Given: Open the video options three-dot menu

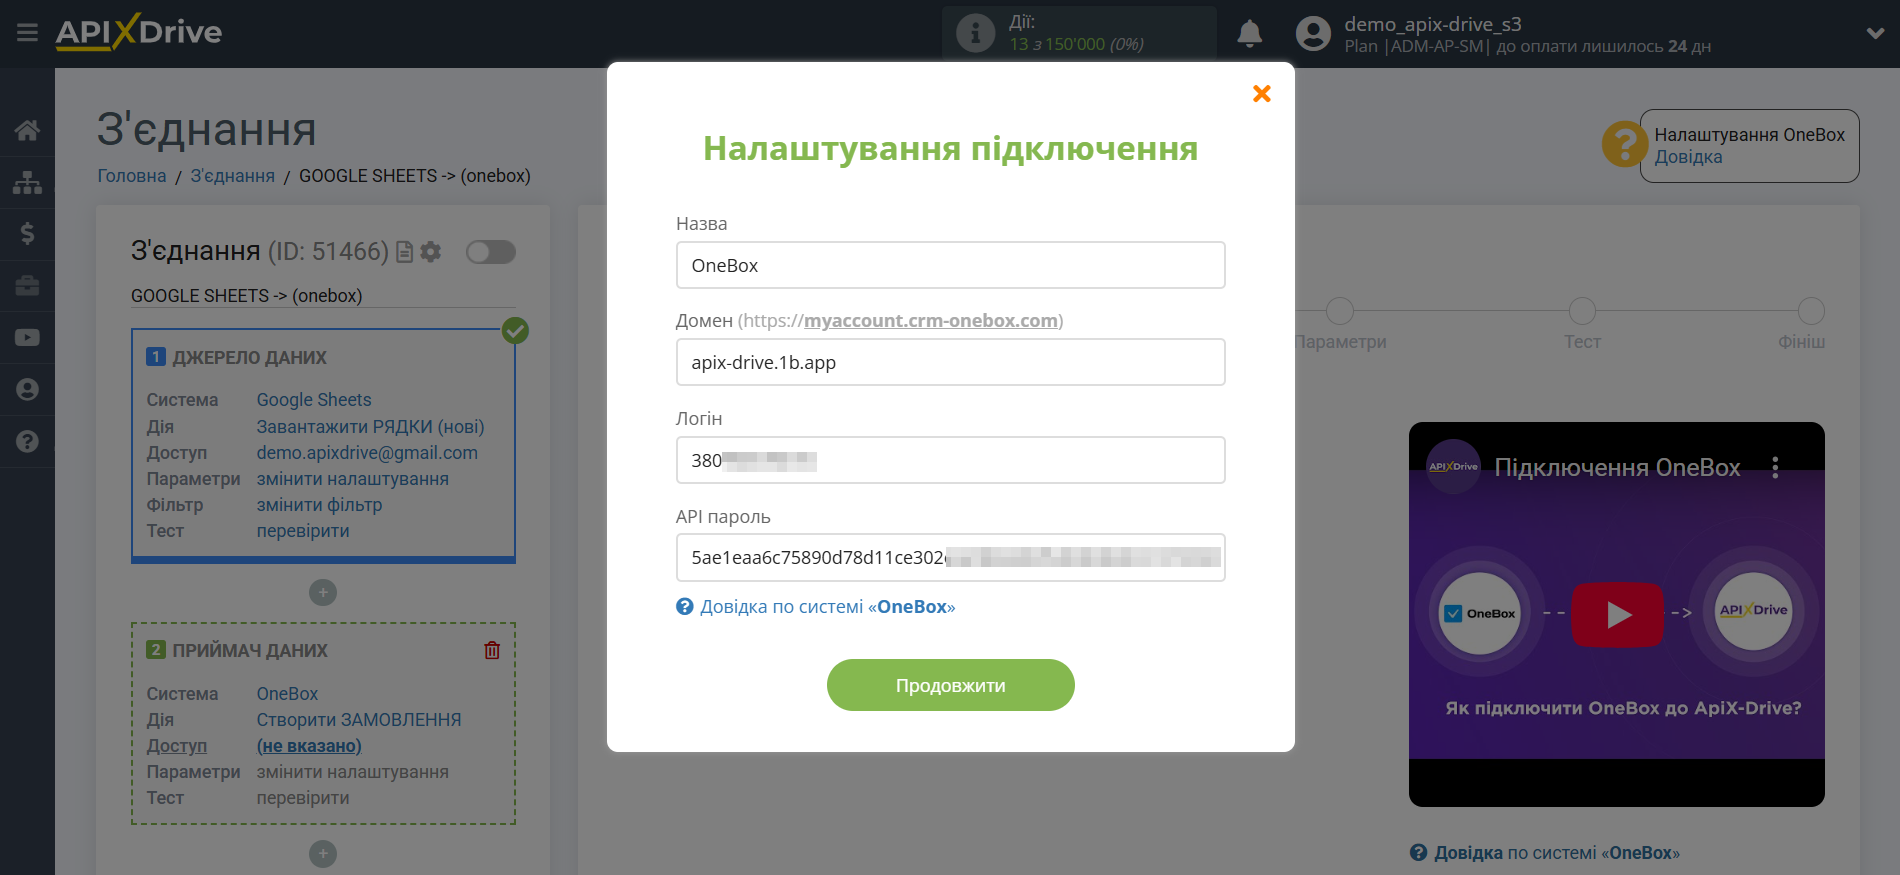Looking at the screenshot, I should pyautogui.click(x=1775, y=467).
